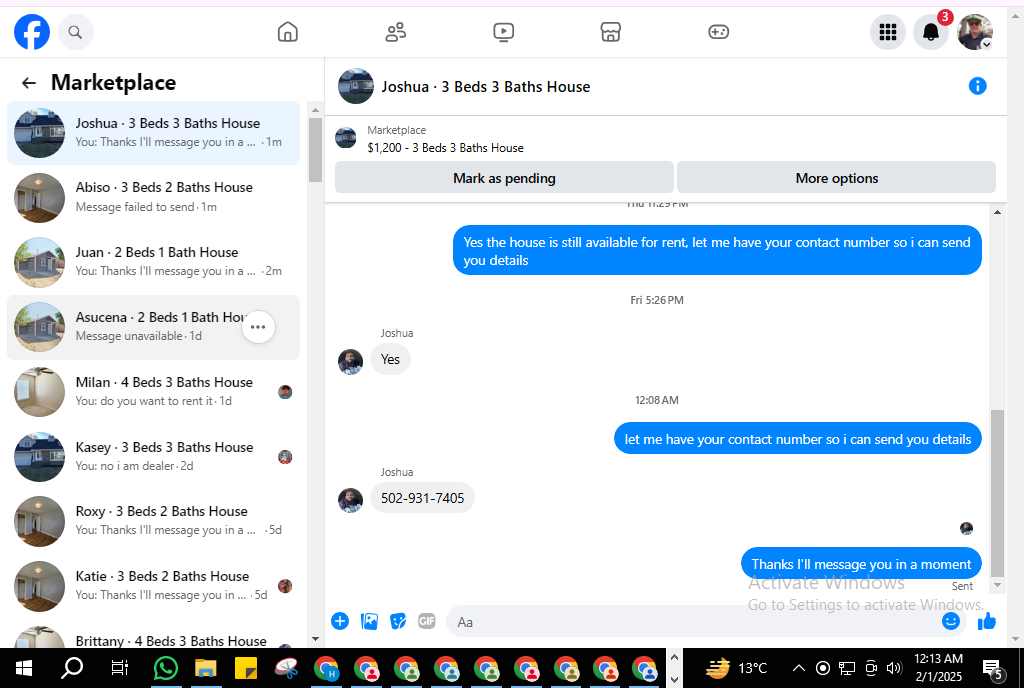Screen dimensions: 1024x688
Task: Open the Notifications bell
Action: pyautogui.click(x=931, y=32)
